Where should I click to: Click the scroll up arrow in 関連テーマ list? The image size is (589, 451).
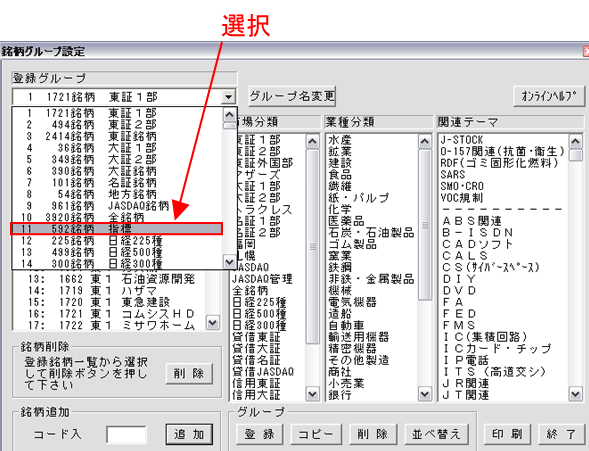(575, 141)
